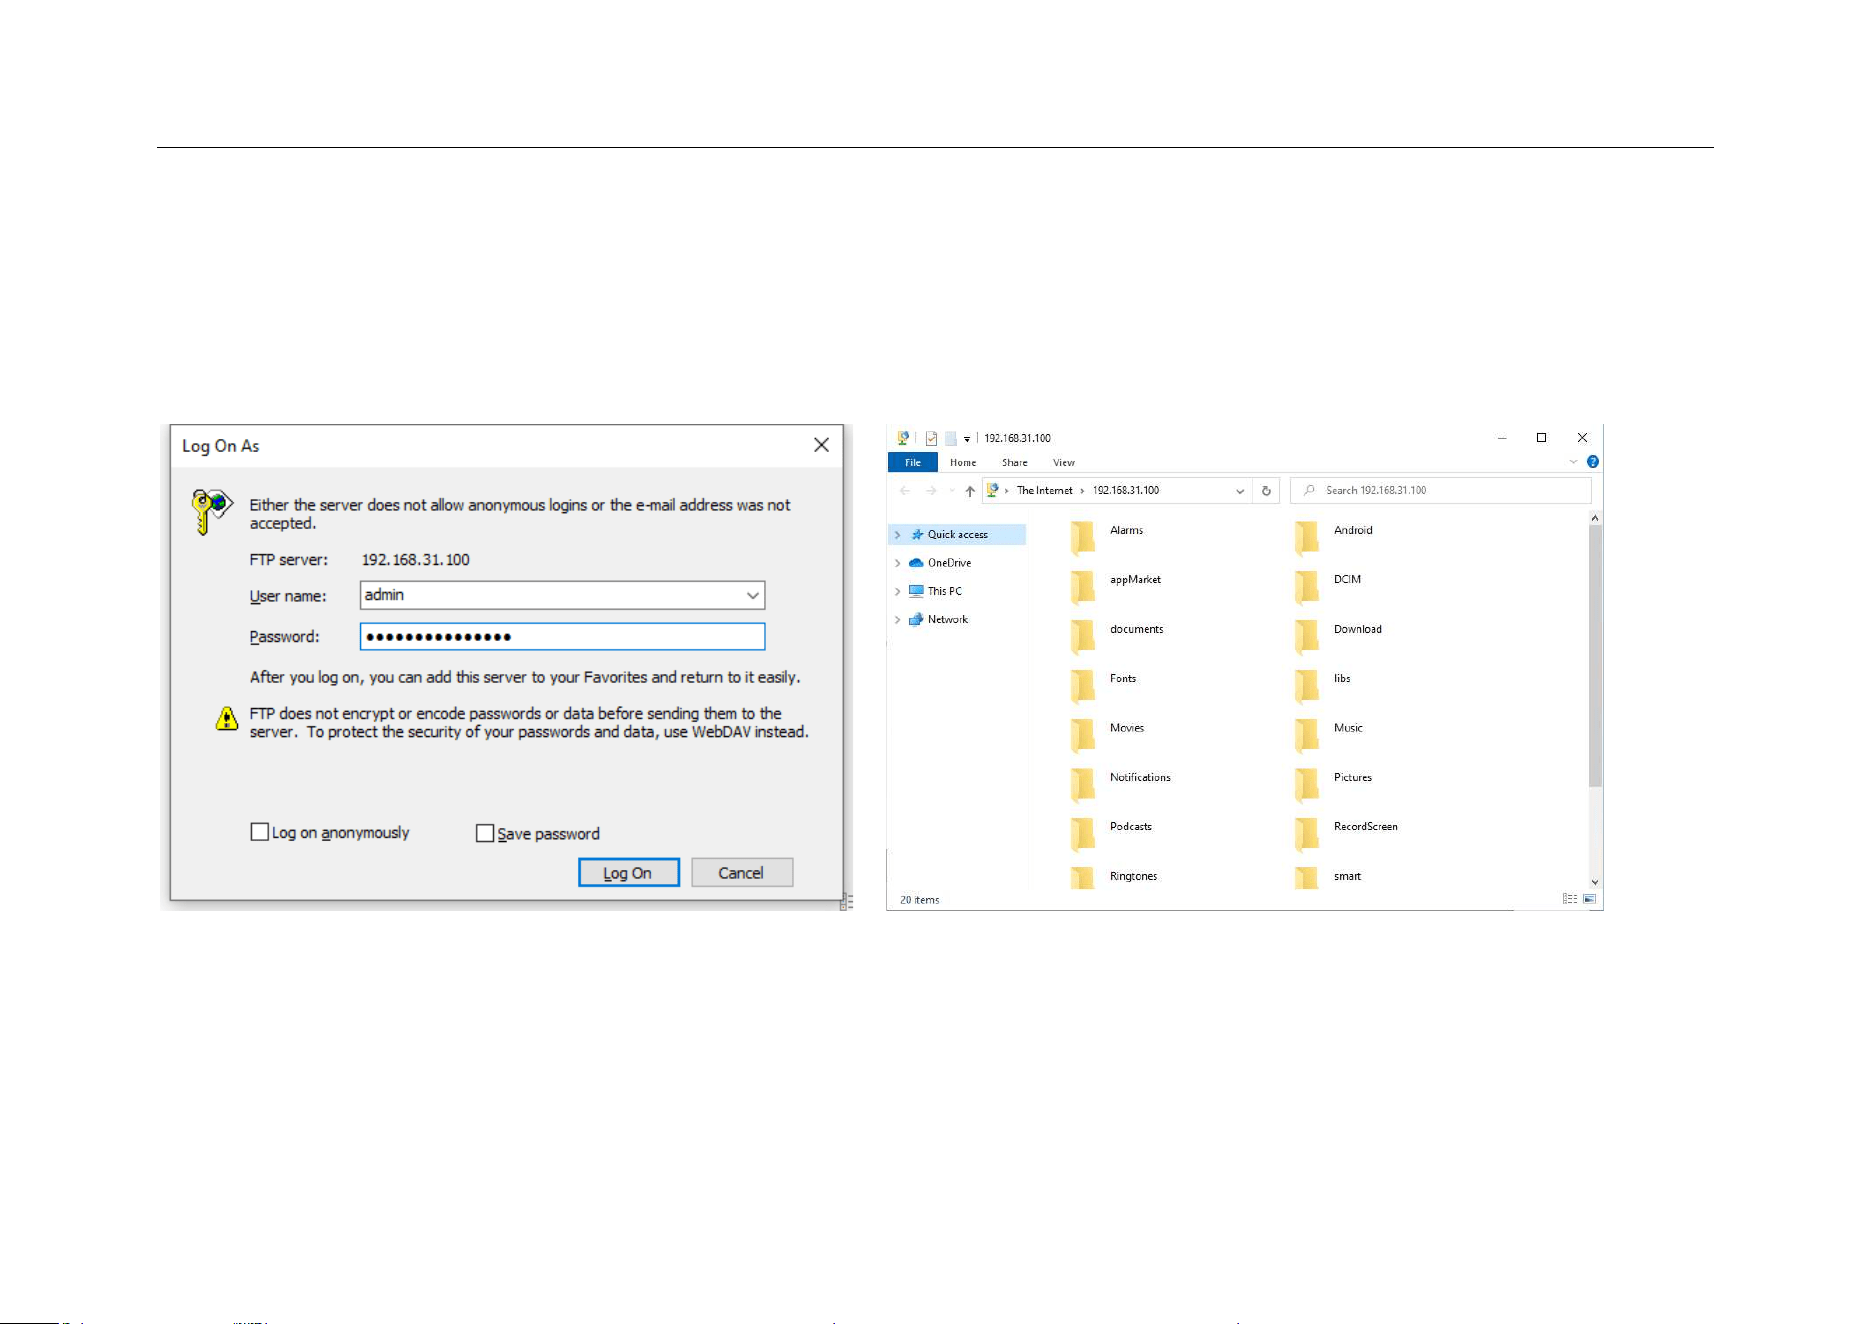Image resolution: width=1872 pixels, height=1324 pixels.
Task: Open the Customize Quick Access Toolbar dropdown
Action: click(967, 439)
